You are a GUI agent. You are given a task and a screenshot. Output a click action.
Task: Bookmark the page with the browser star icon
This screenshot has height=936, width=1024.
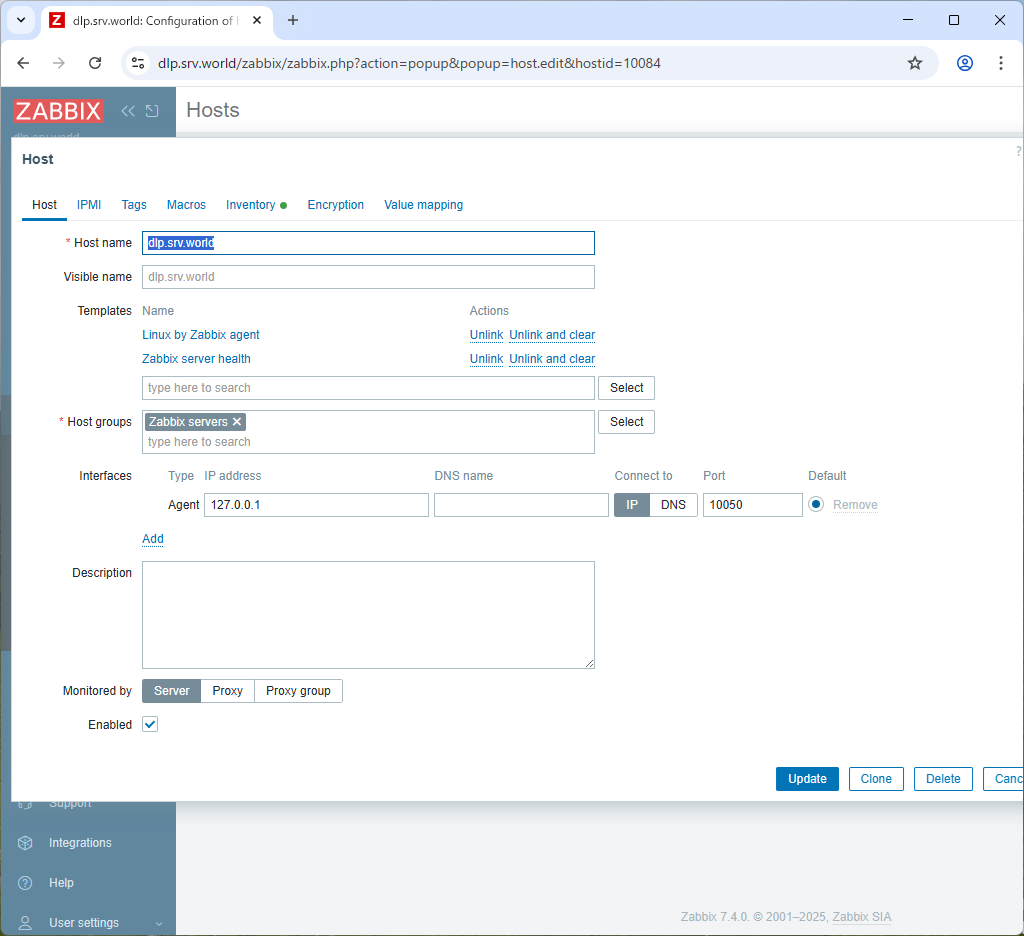(914, 62)
